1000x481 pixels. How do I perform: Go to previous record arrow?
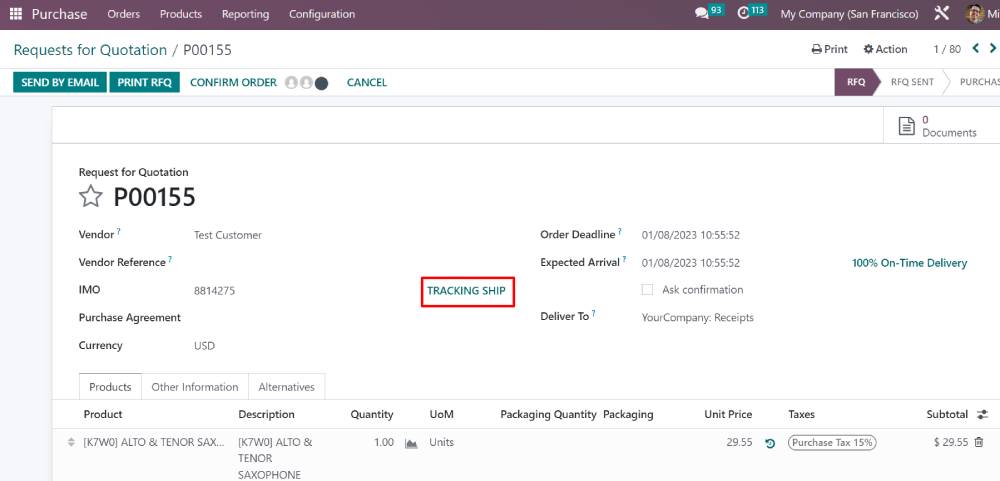pos(976,48)
